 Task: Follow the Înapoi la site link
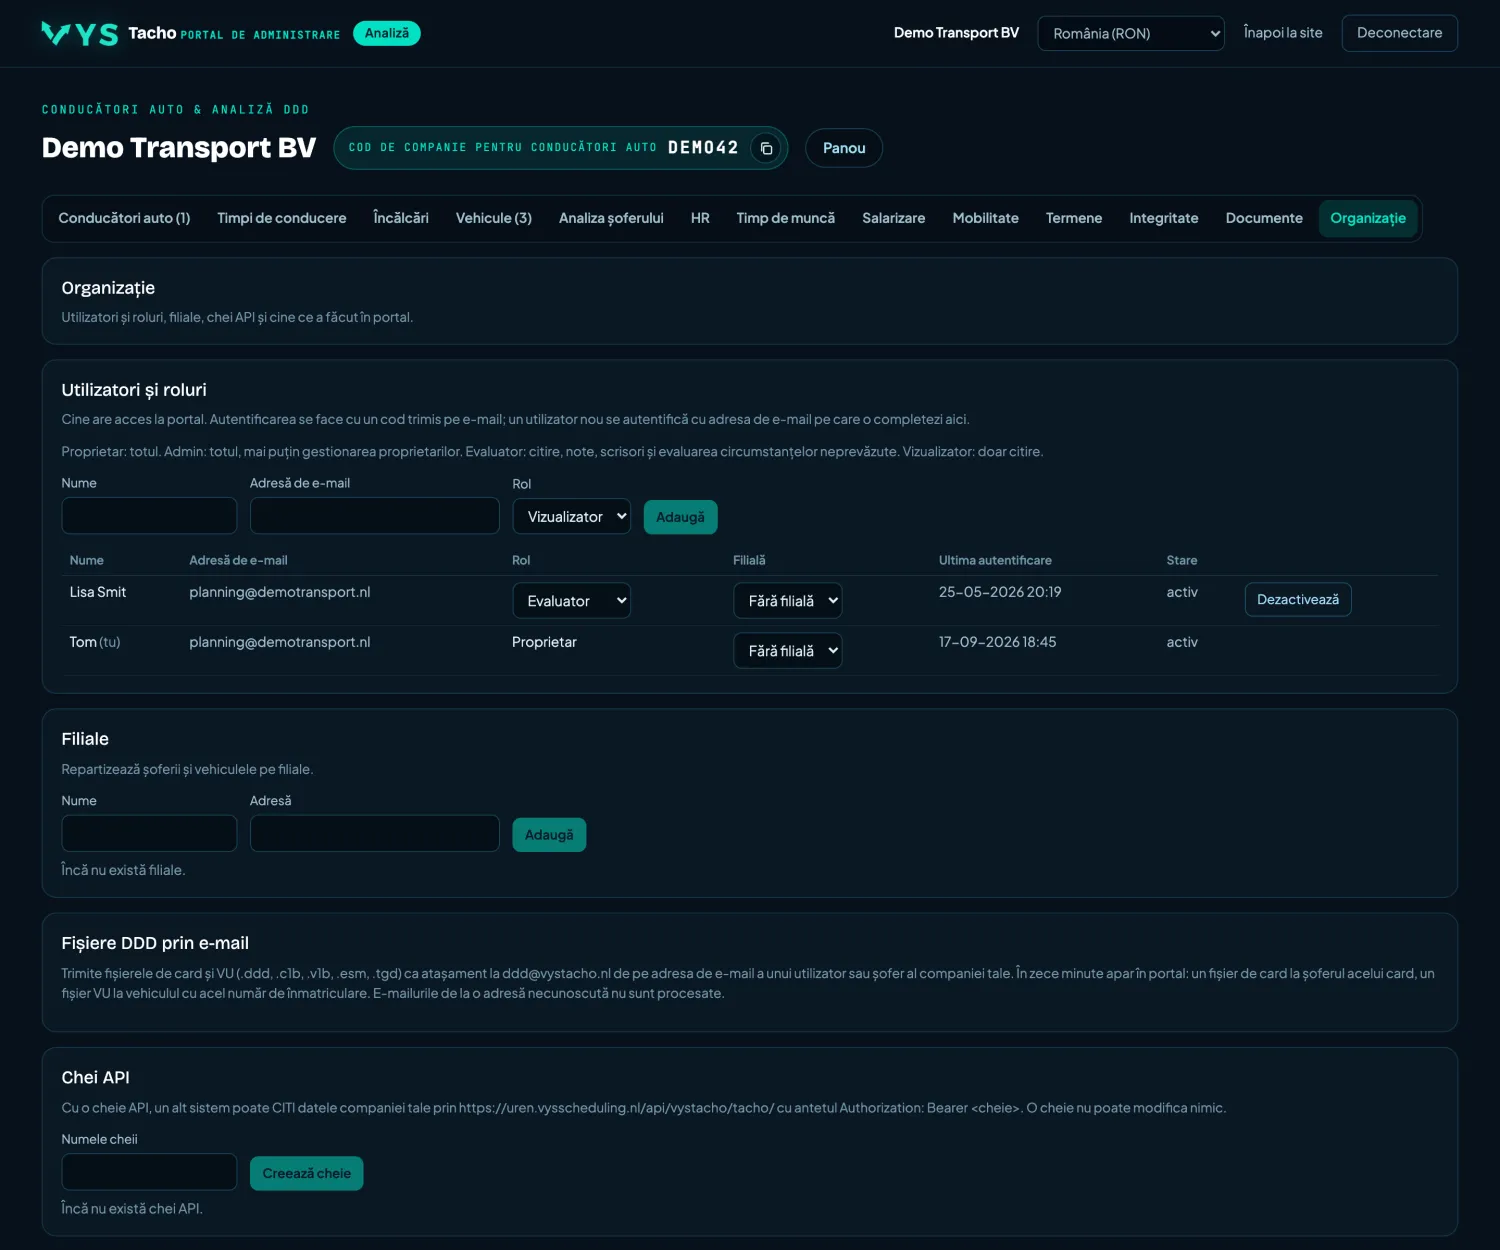pos(1283,33)
